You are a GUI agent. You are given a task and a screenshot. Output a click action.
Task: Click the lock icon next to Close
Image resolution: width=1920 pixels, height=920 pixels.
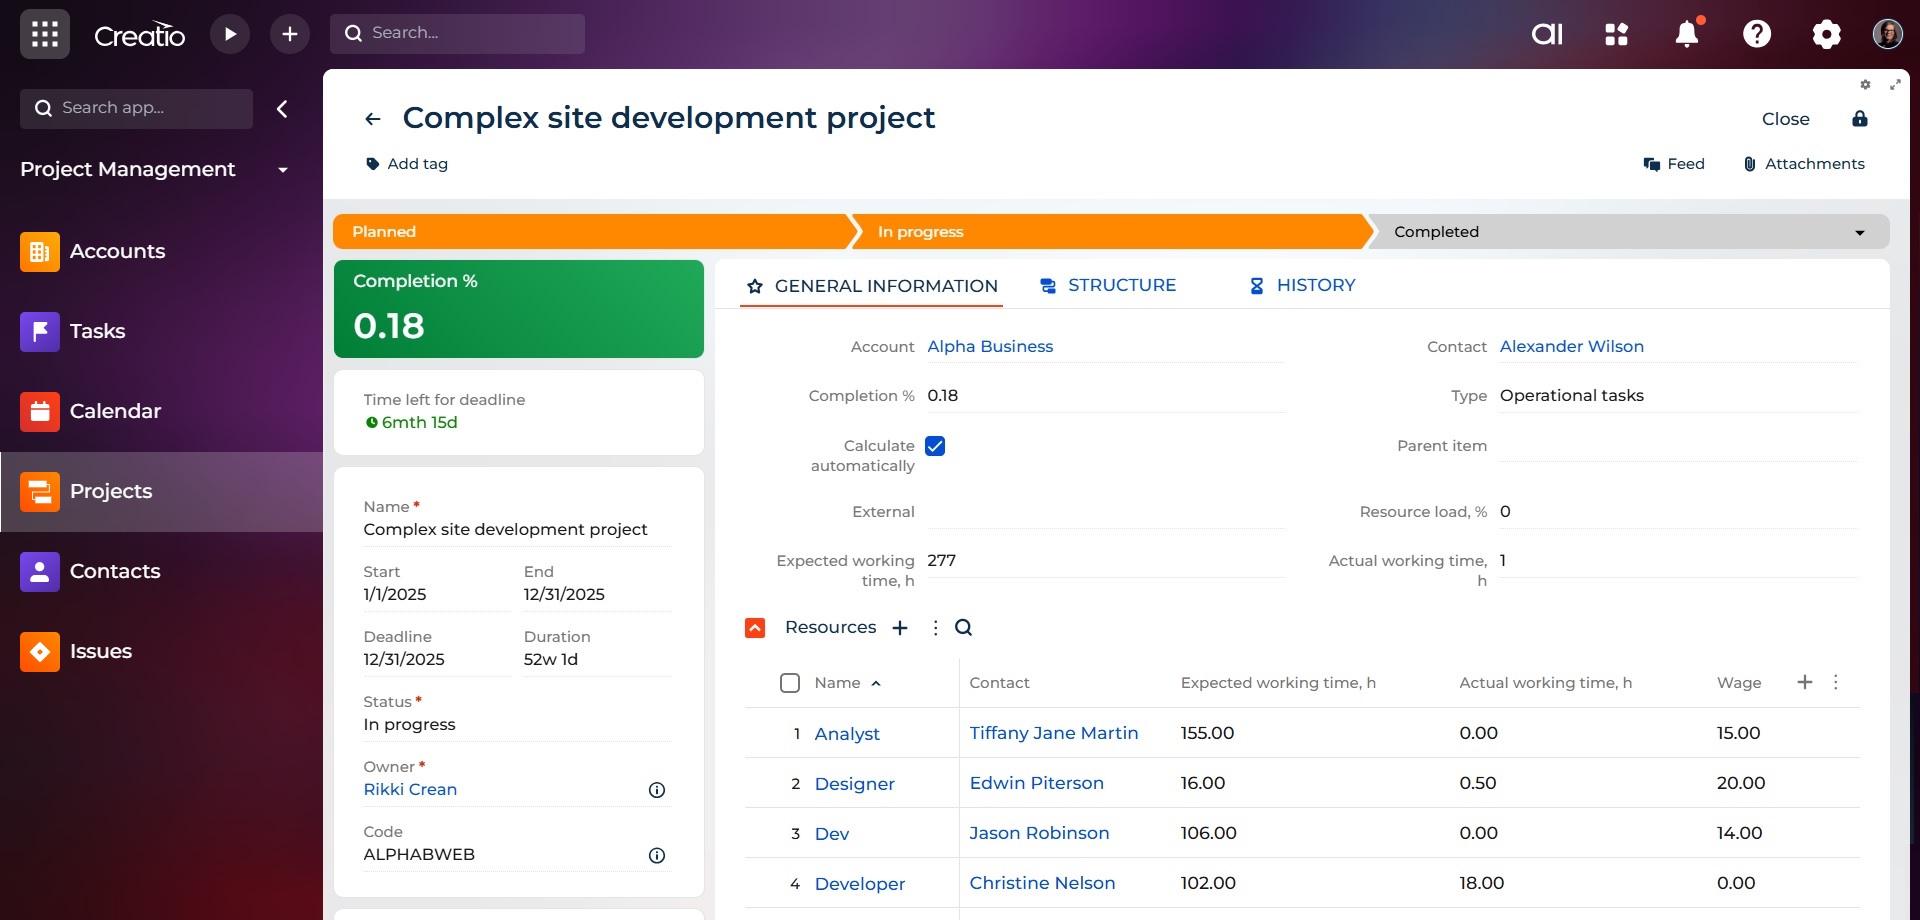pos(1859,119)
